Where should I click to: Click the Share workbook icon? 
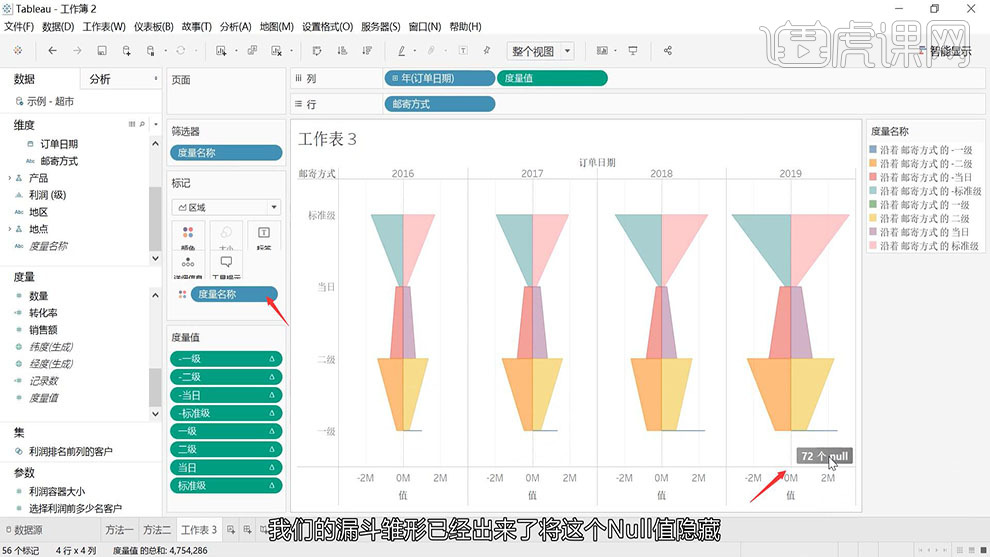(x=667, y=51)
